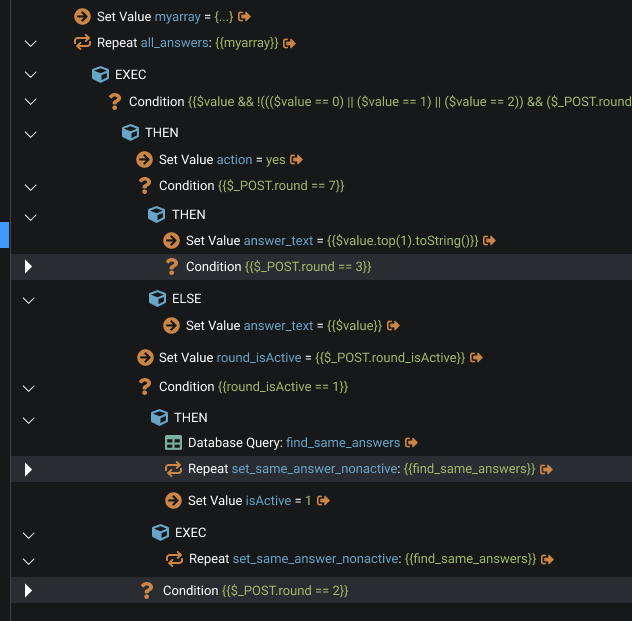Expand highlighted Repeat set_same_answer_nonactive row
This screenshot has width=632, height=621.
point(29,469)
